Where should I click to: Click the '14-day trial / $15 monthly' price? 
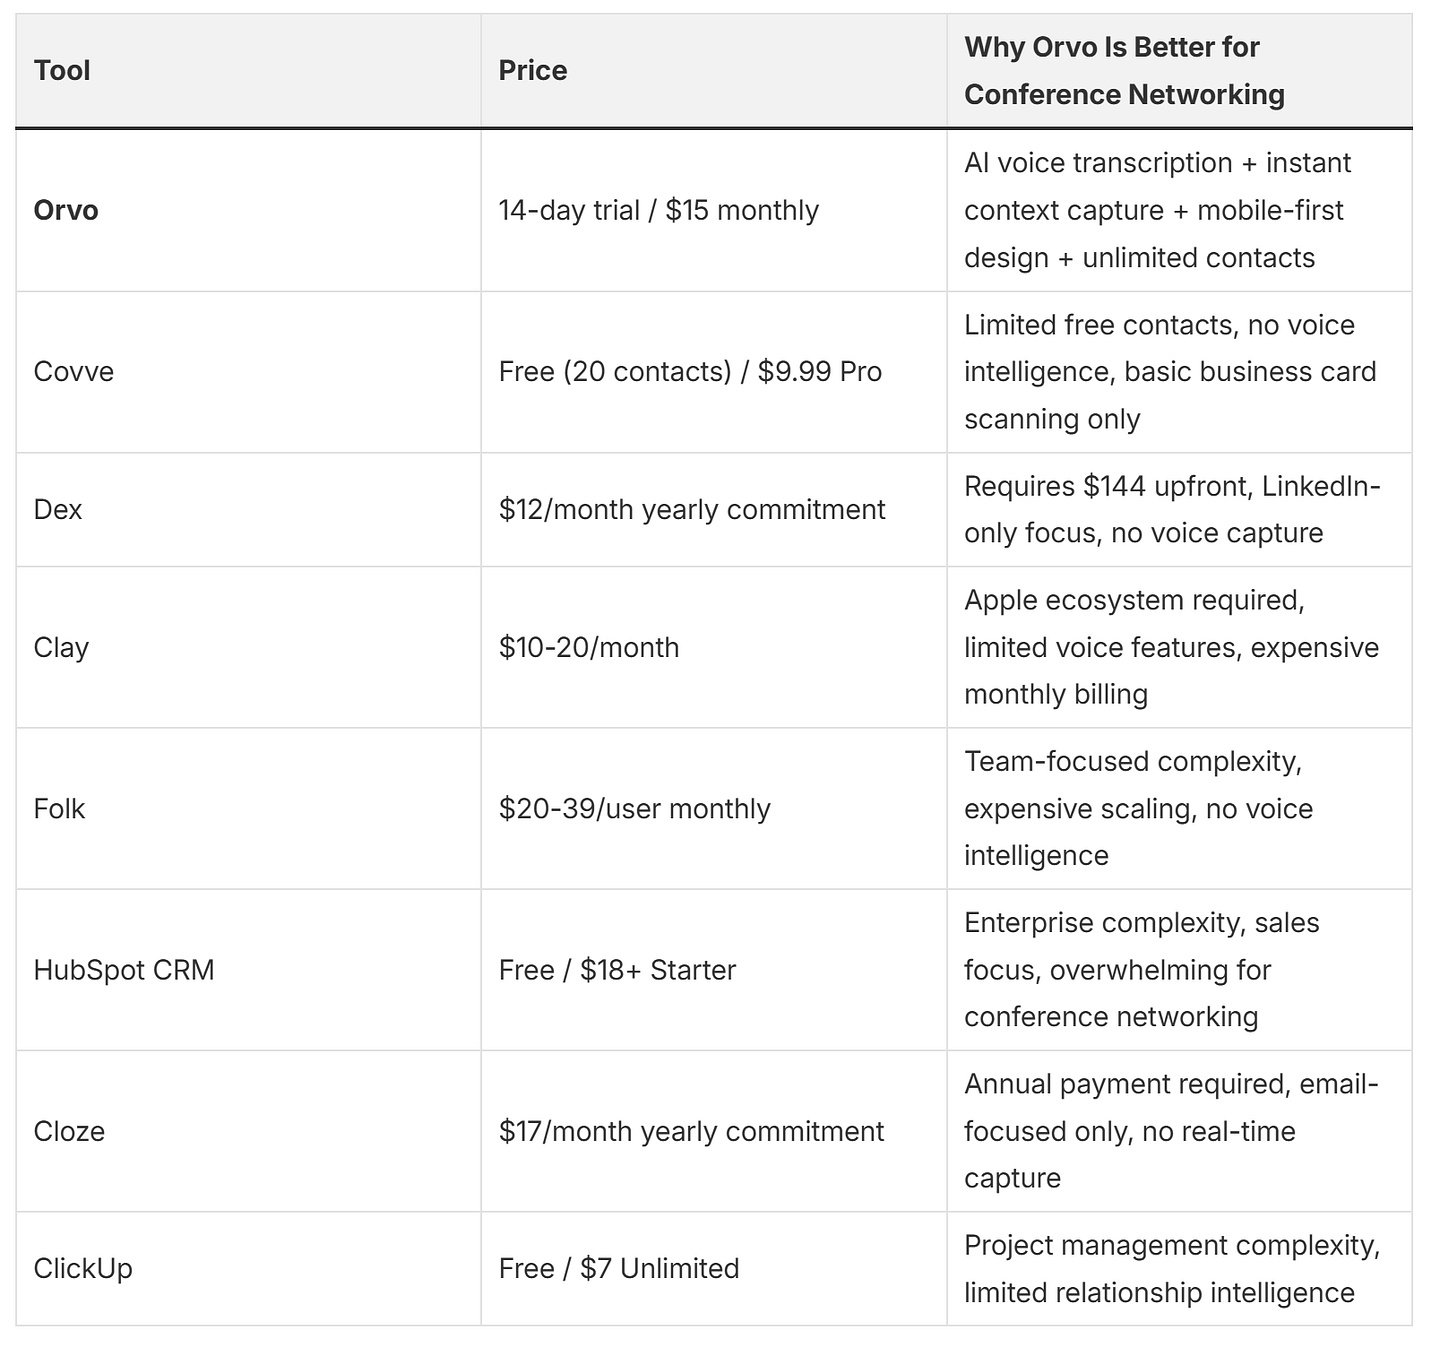tap(659, 210)
